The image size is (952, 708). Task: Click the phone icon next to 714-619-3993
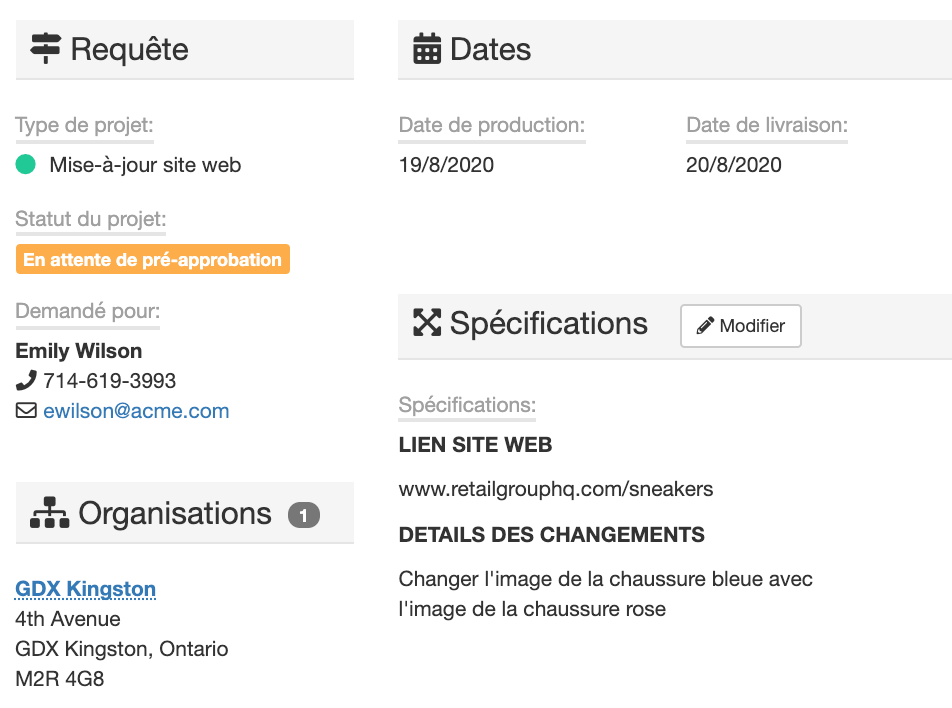(26, 381)
